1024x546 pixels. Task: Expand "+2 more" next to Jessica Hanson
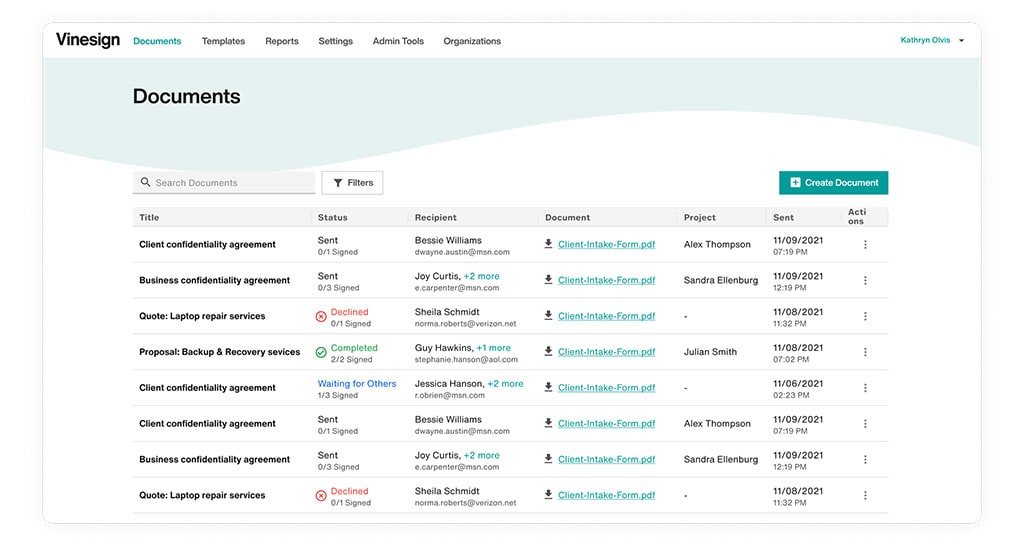[505, 384]
